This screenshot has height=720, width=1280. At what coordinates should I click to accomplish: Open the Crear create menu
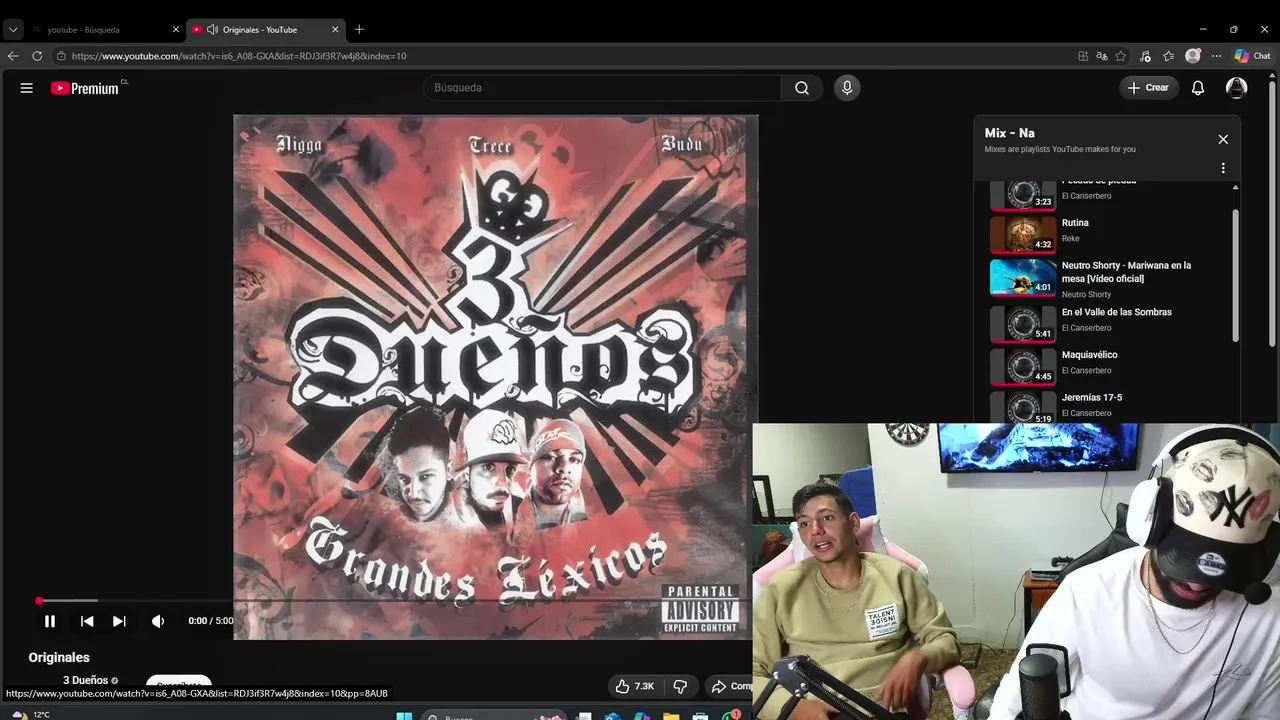click(1148, 88)
